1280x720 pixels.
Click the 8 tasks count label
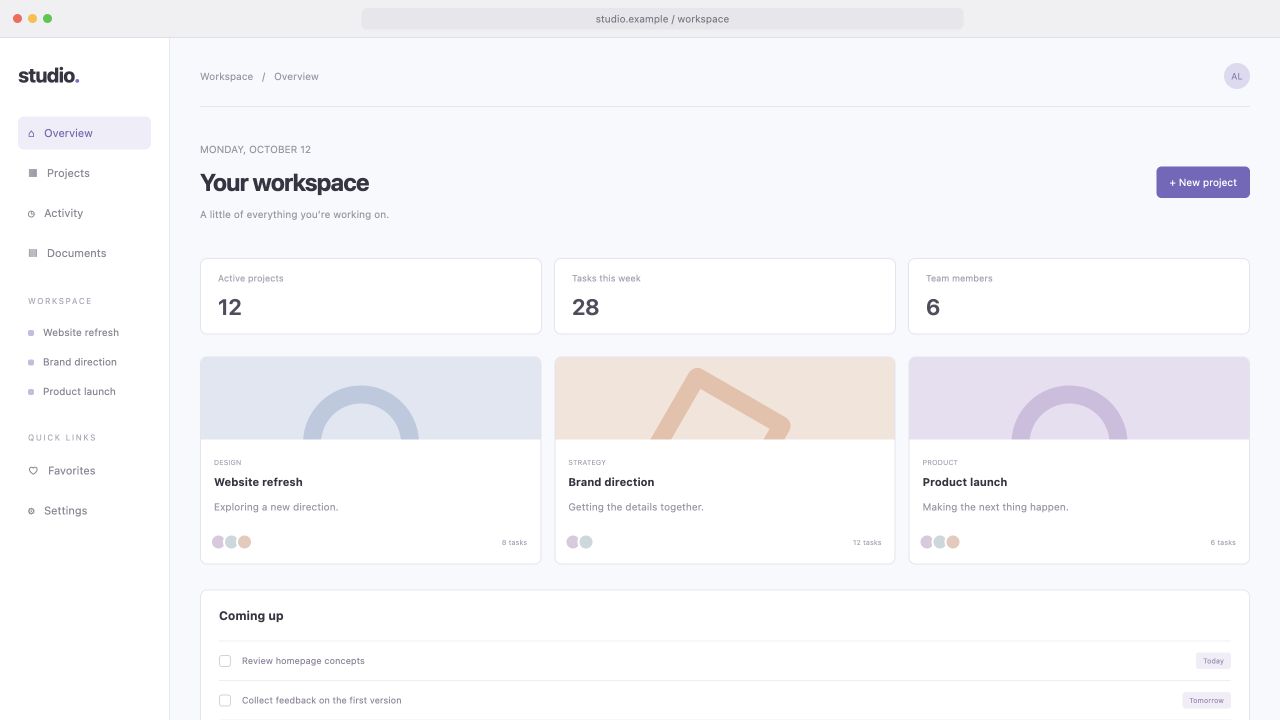pyautogui.click(x=514, y=543)
